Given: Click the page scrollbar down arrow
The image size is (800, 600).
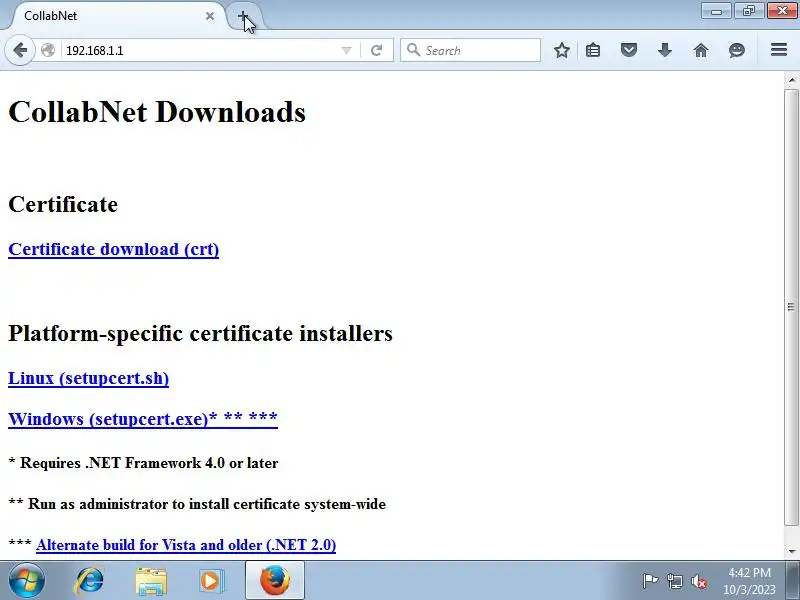Looking at the screenshot, I should point(791,552).
